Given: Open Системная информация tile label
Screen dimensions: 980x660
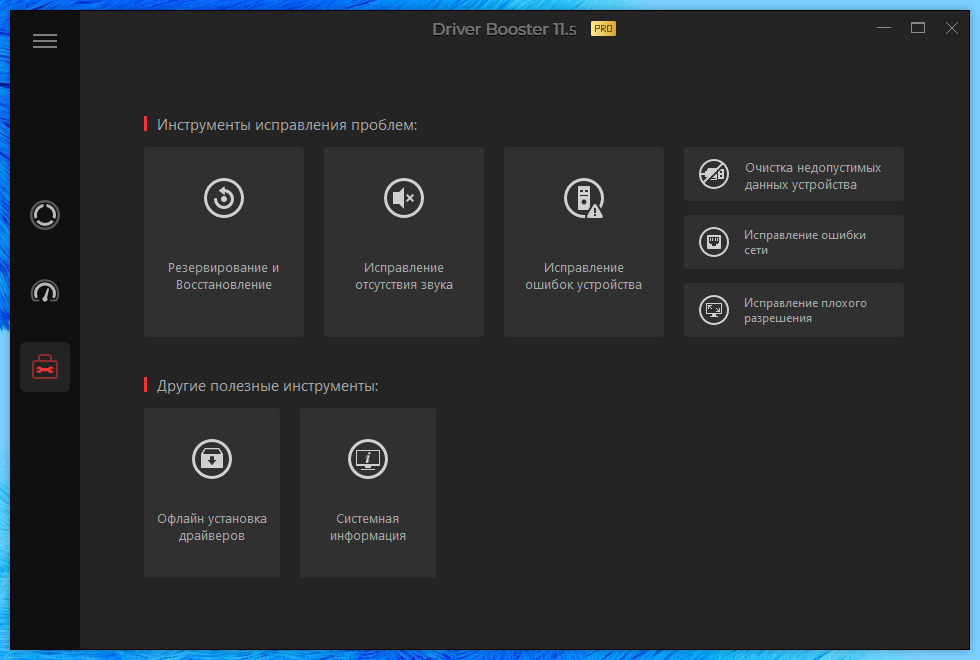Looking at the screenshot, I should point(368,527).
